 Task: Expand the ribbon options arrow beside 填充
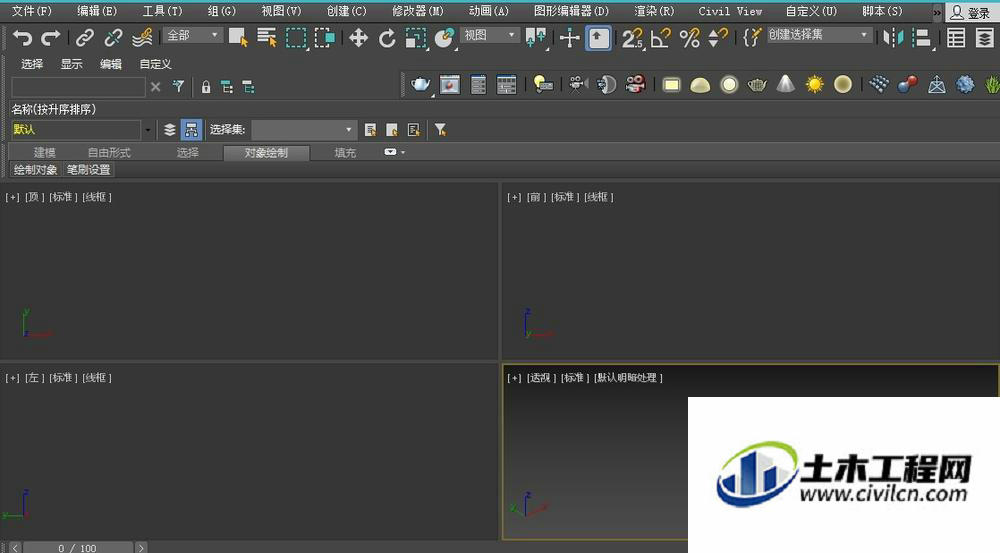point(402,152)
